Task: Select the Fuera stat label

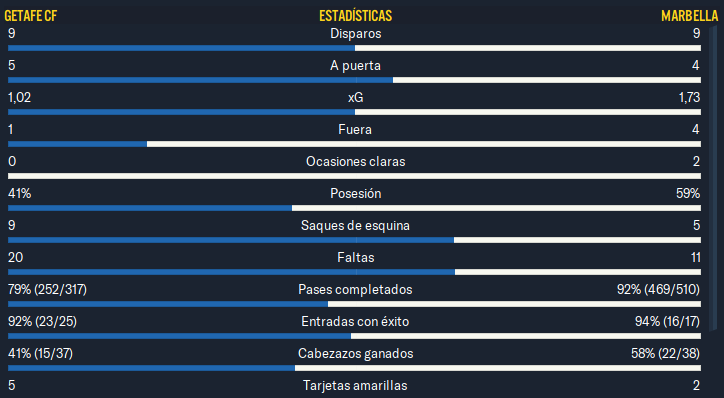Action: [x=355, y=129]
